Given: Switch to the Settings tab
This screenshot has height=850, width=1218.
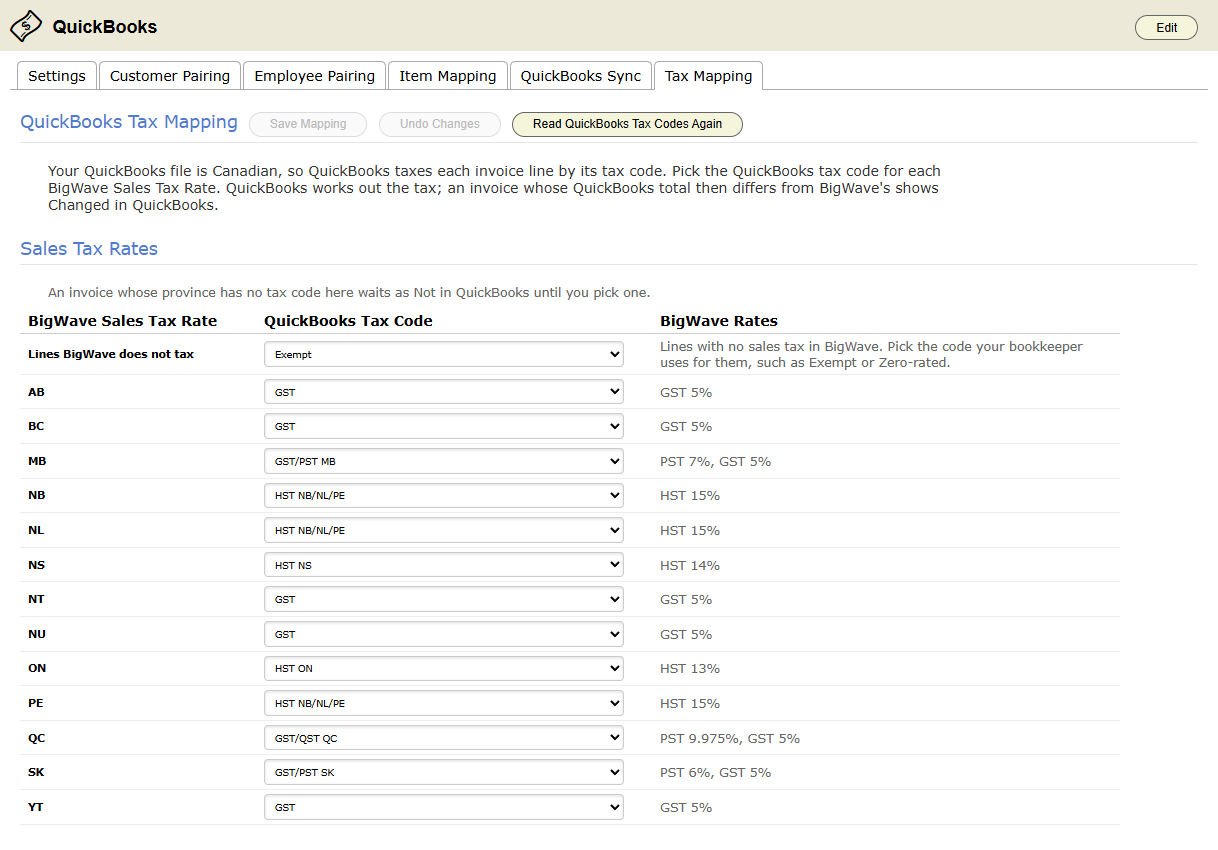Looking at the screenshot, I should tap(57, 76).
